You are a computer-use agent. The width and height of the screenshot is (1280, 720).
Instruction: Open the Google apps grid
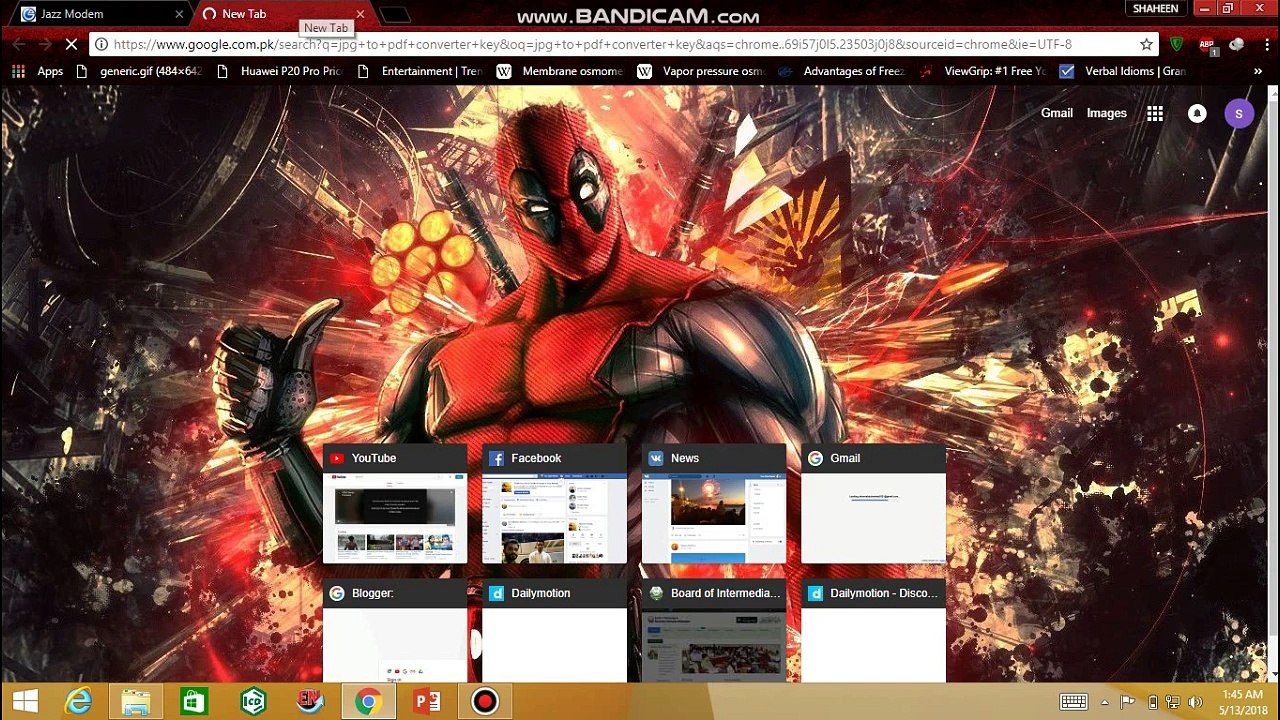click(1155, 114)
